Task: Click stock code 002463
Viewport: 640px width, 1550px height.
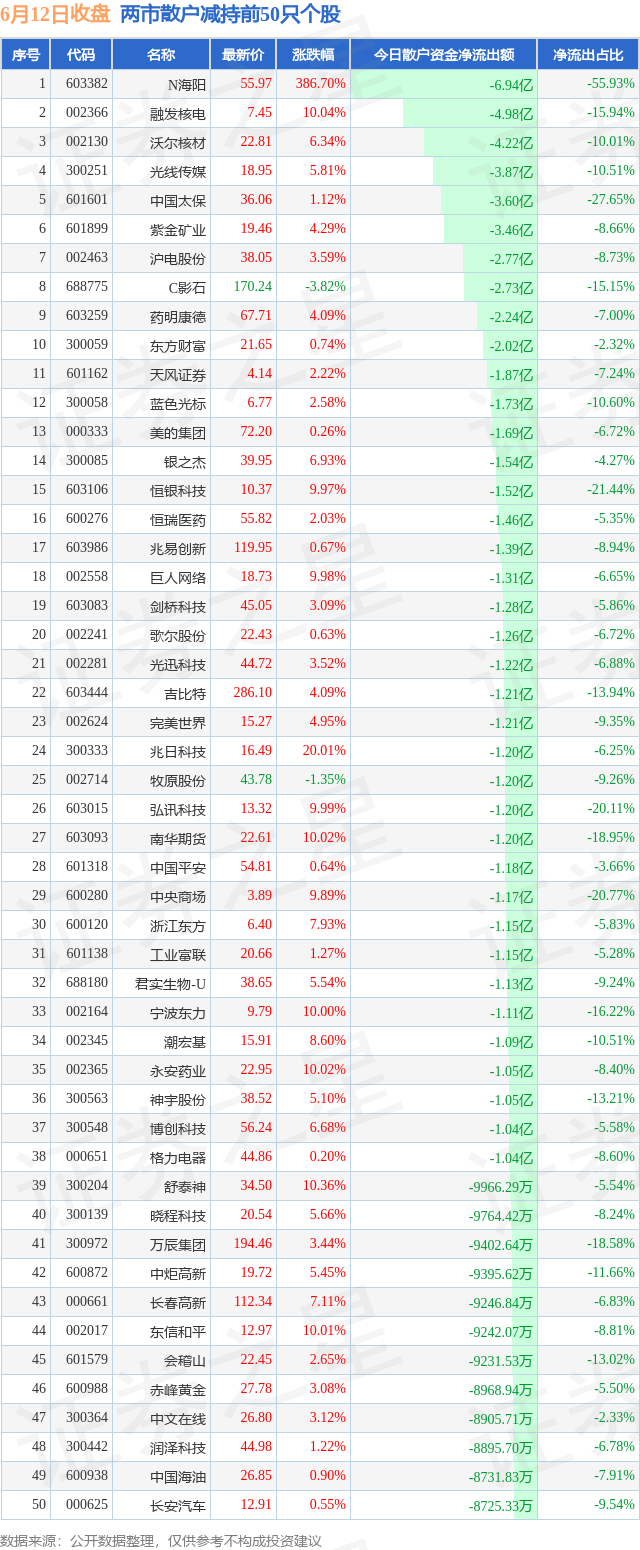Action: click(x=87, y=258)
